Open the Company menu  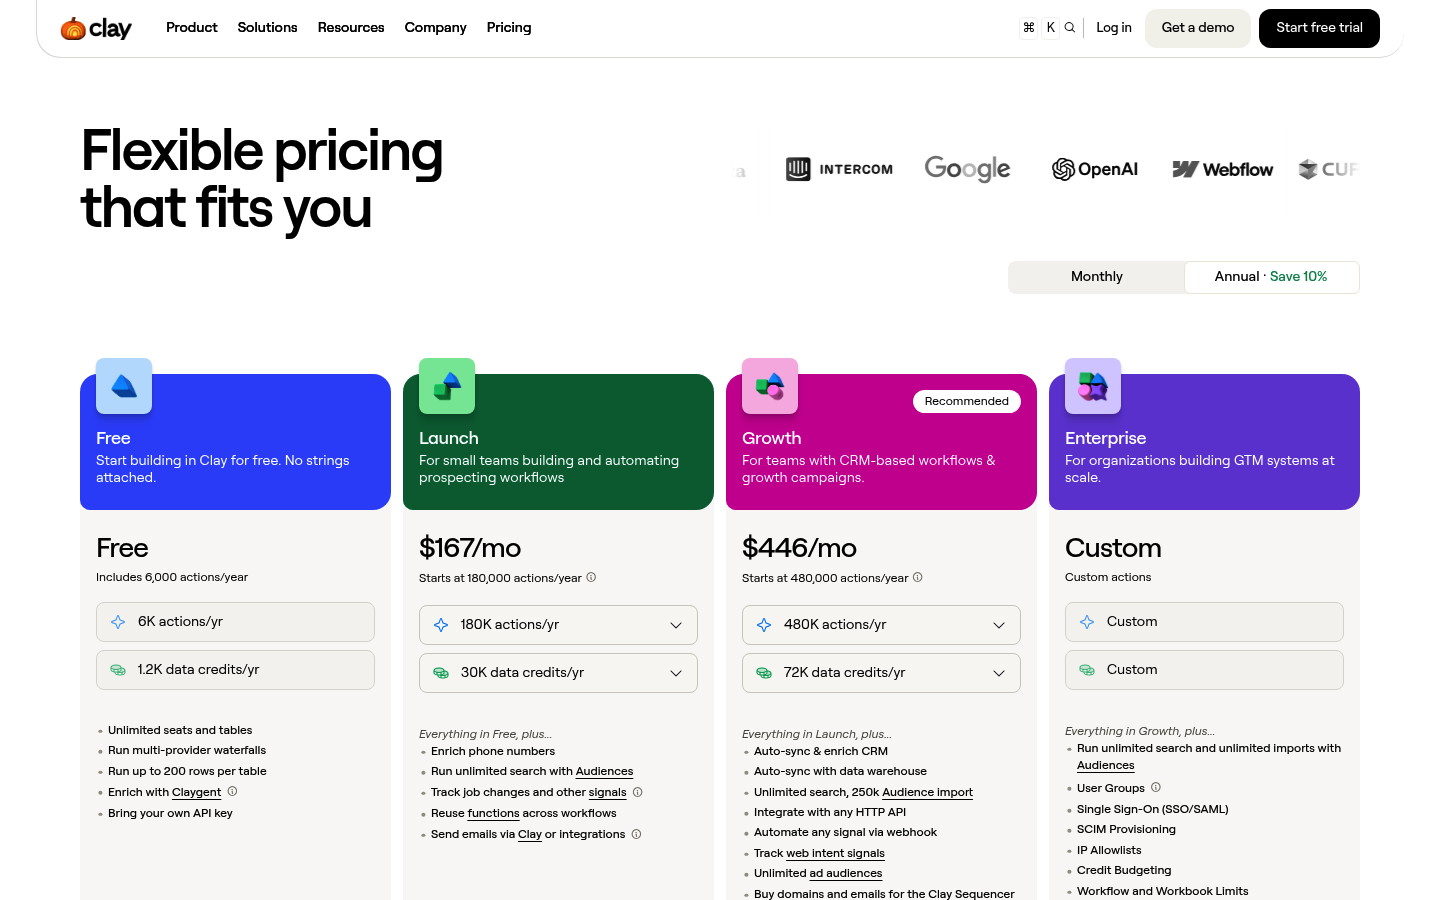tap(436, 28)
